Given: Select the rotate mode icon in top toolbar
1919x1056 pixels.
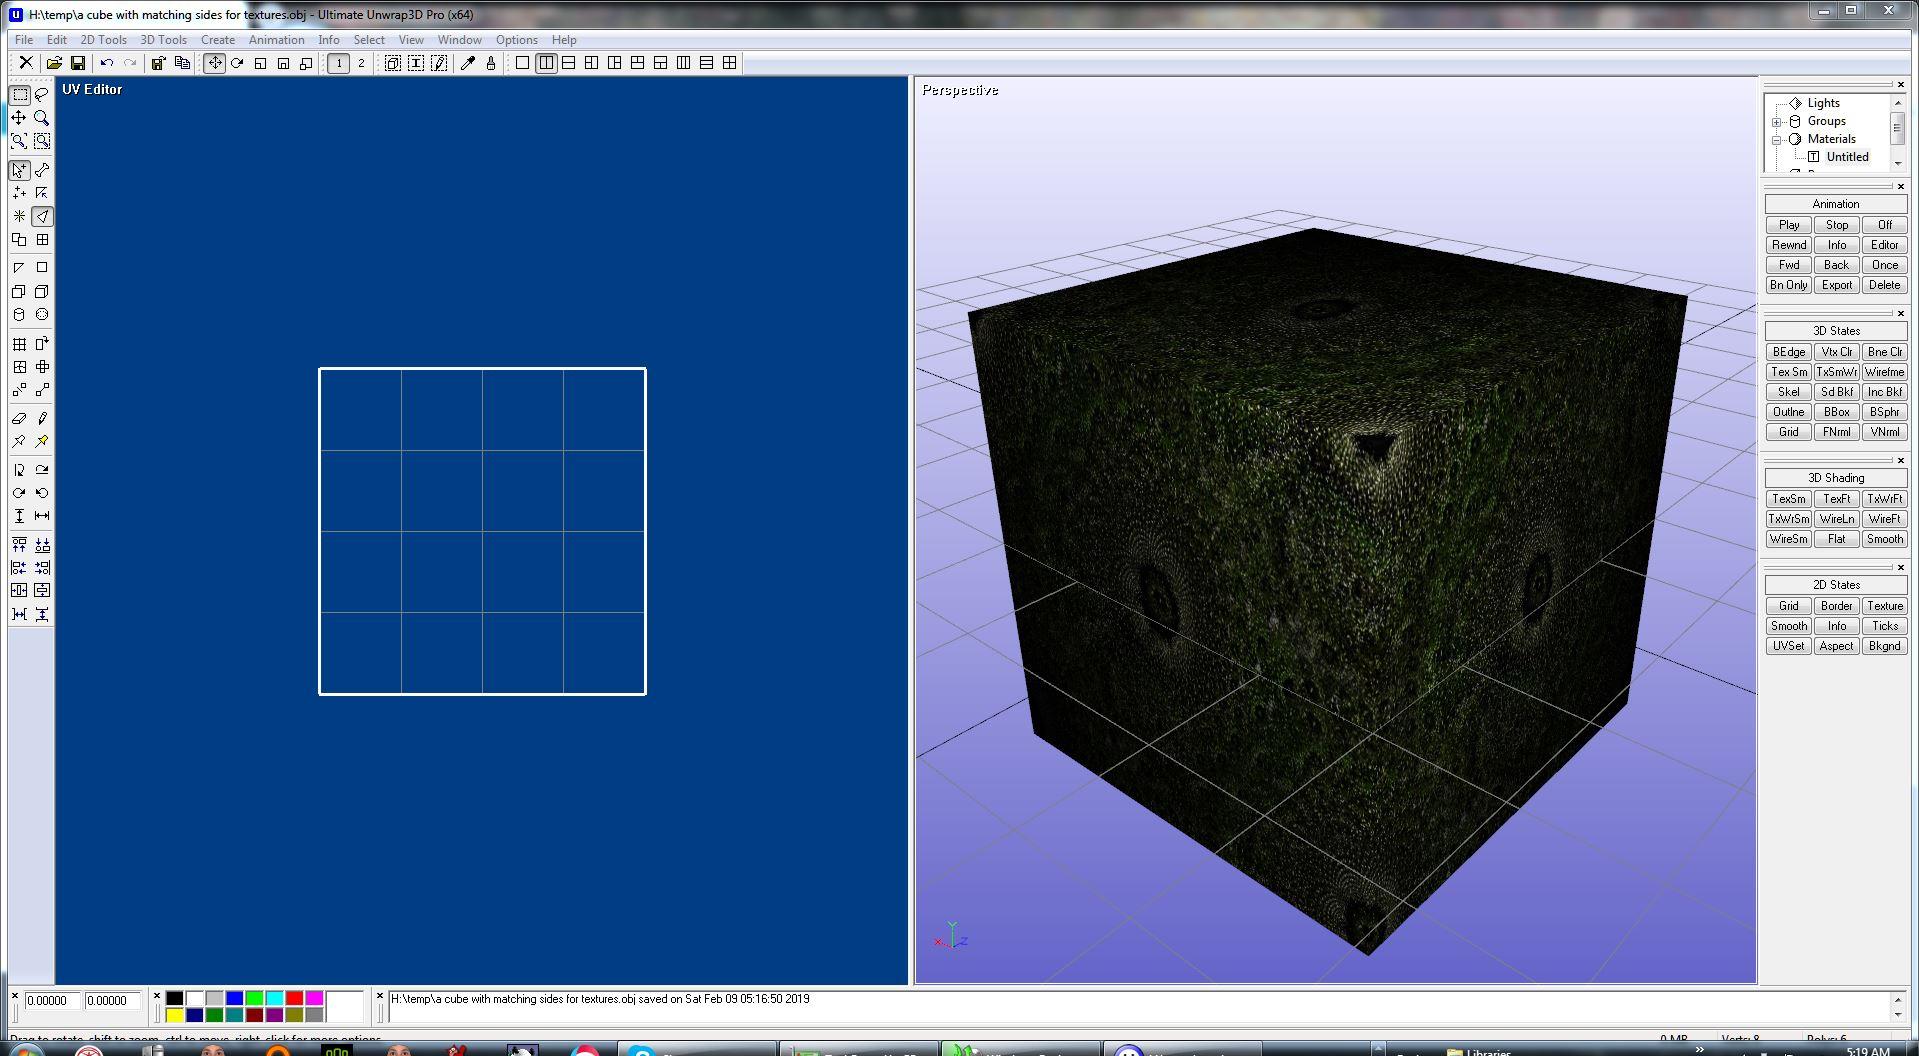Looking at the screenshot, I should pyautogui.click(x=237, y=63).
